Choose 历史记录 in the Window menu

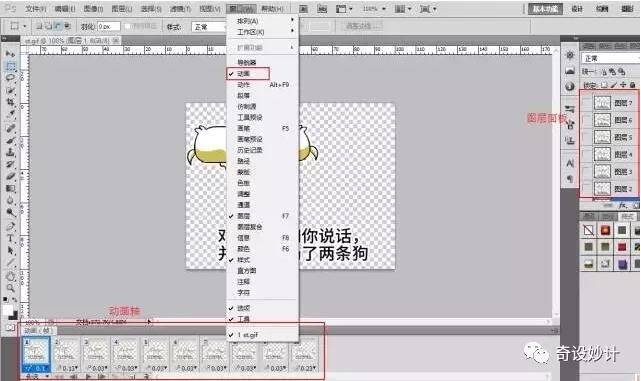[x=262, y=150]
